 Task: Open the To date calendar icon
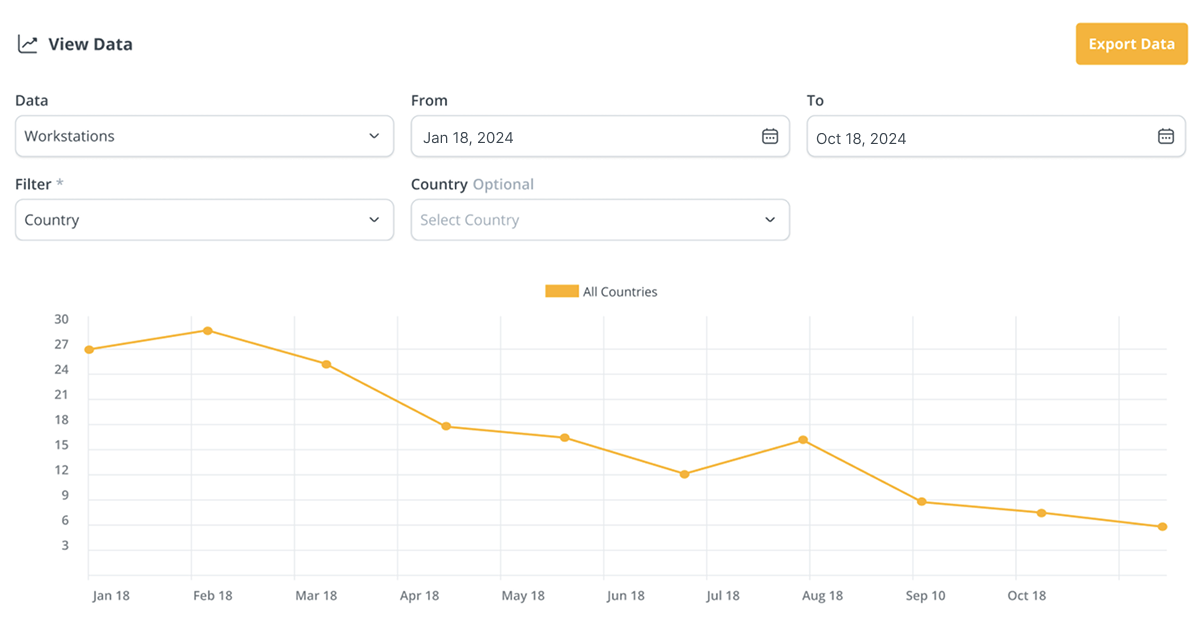click(x=1165, y=137)
